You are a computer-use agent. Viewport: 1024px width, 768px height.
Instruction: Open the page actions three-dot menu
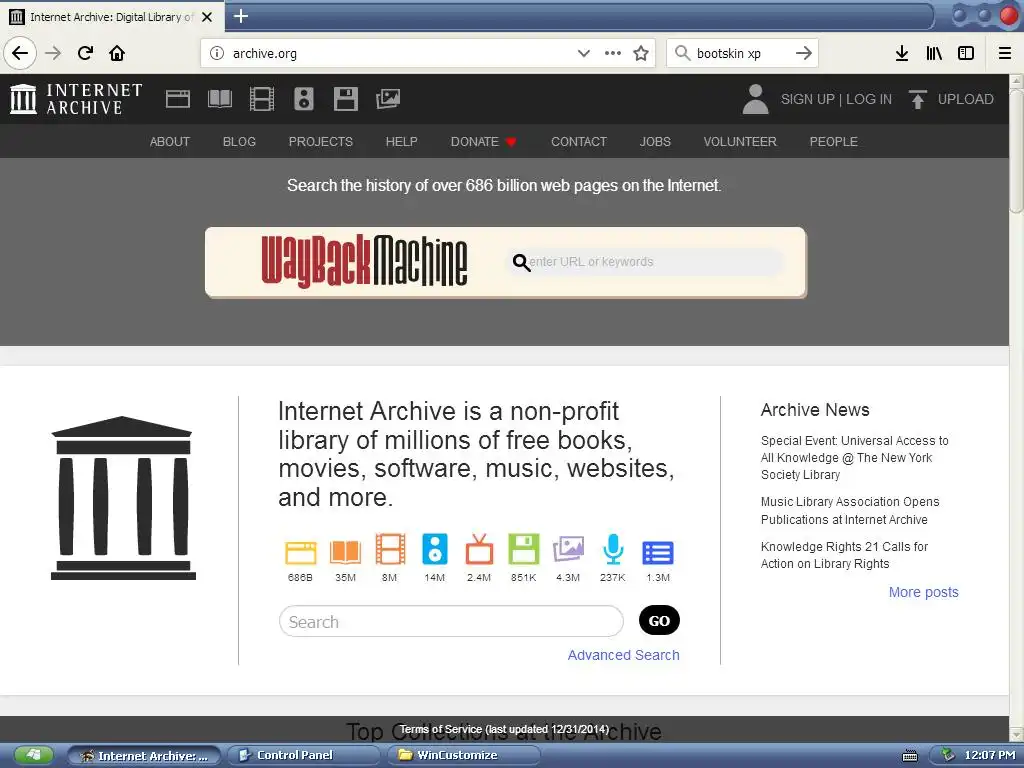tap(613, 53)
